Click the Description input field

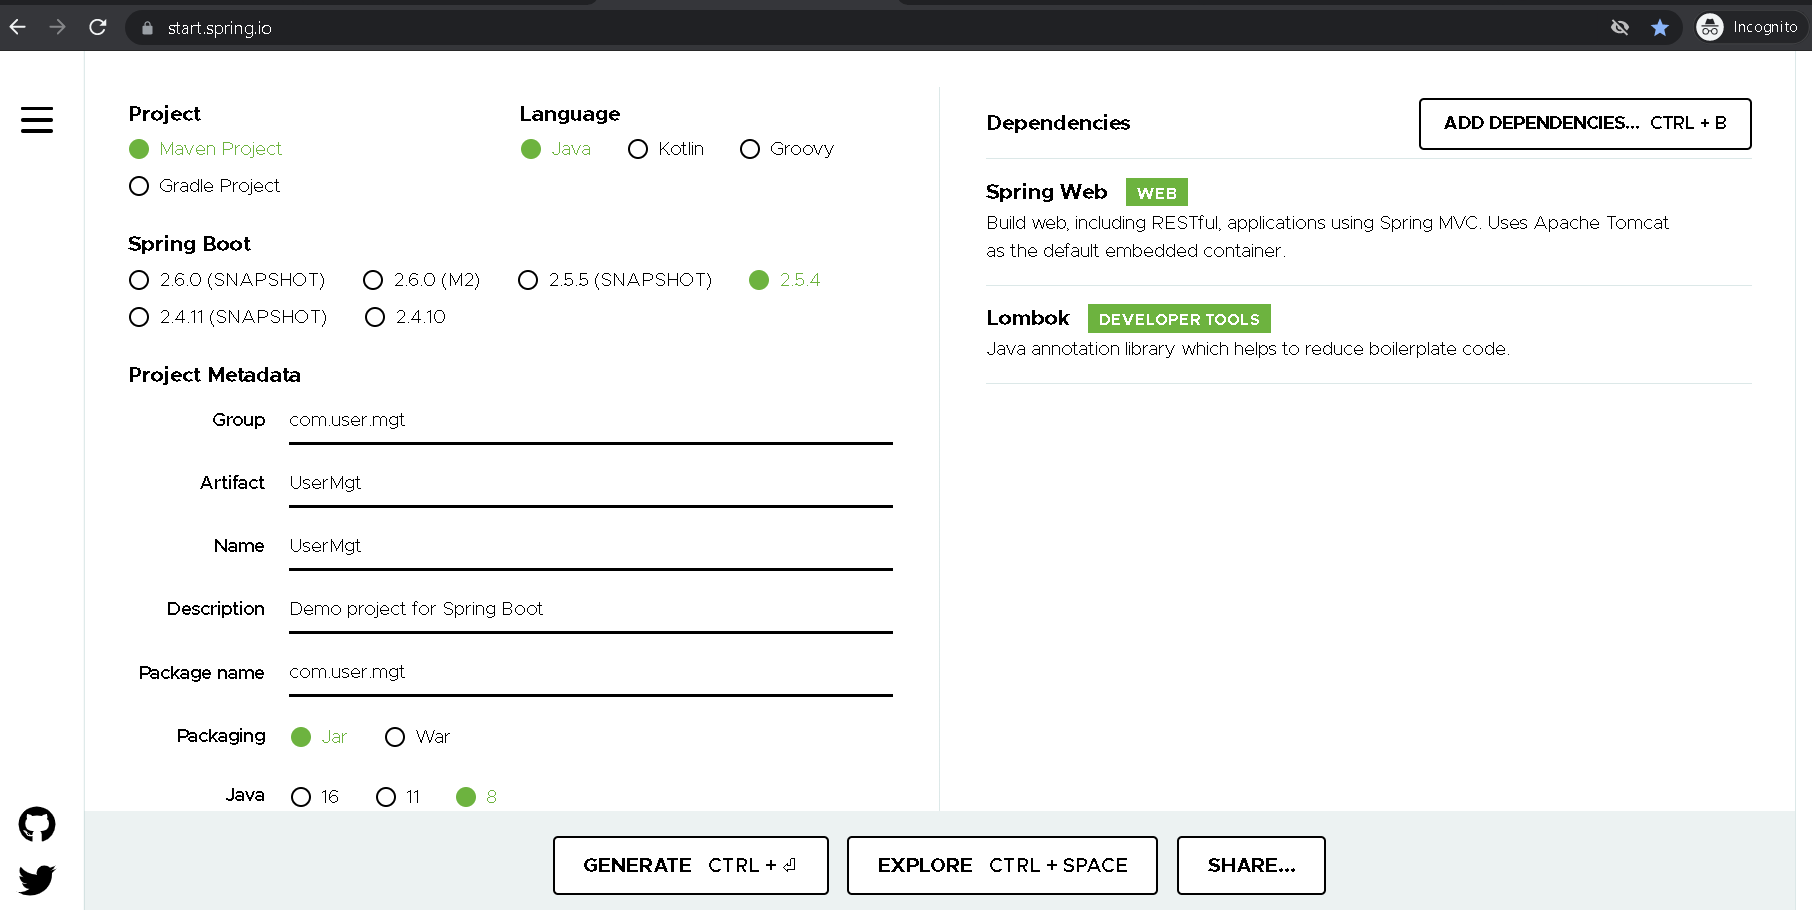(x=590, y=608)
